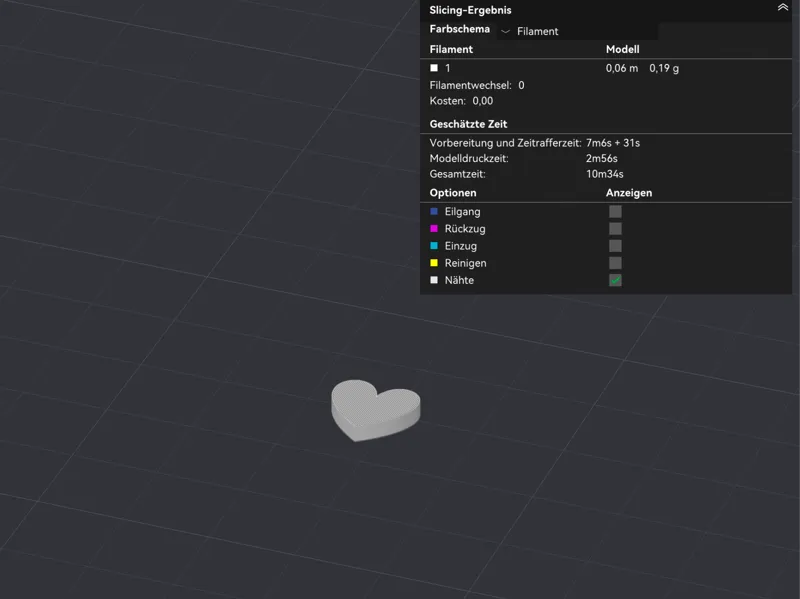Click the Farbschema label

point(459,29)
